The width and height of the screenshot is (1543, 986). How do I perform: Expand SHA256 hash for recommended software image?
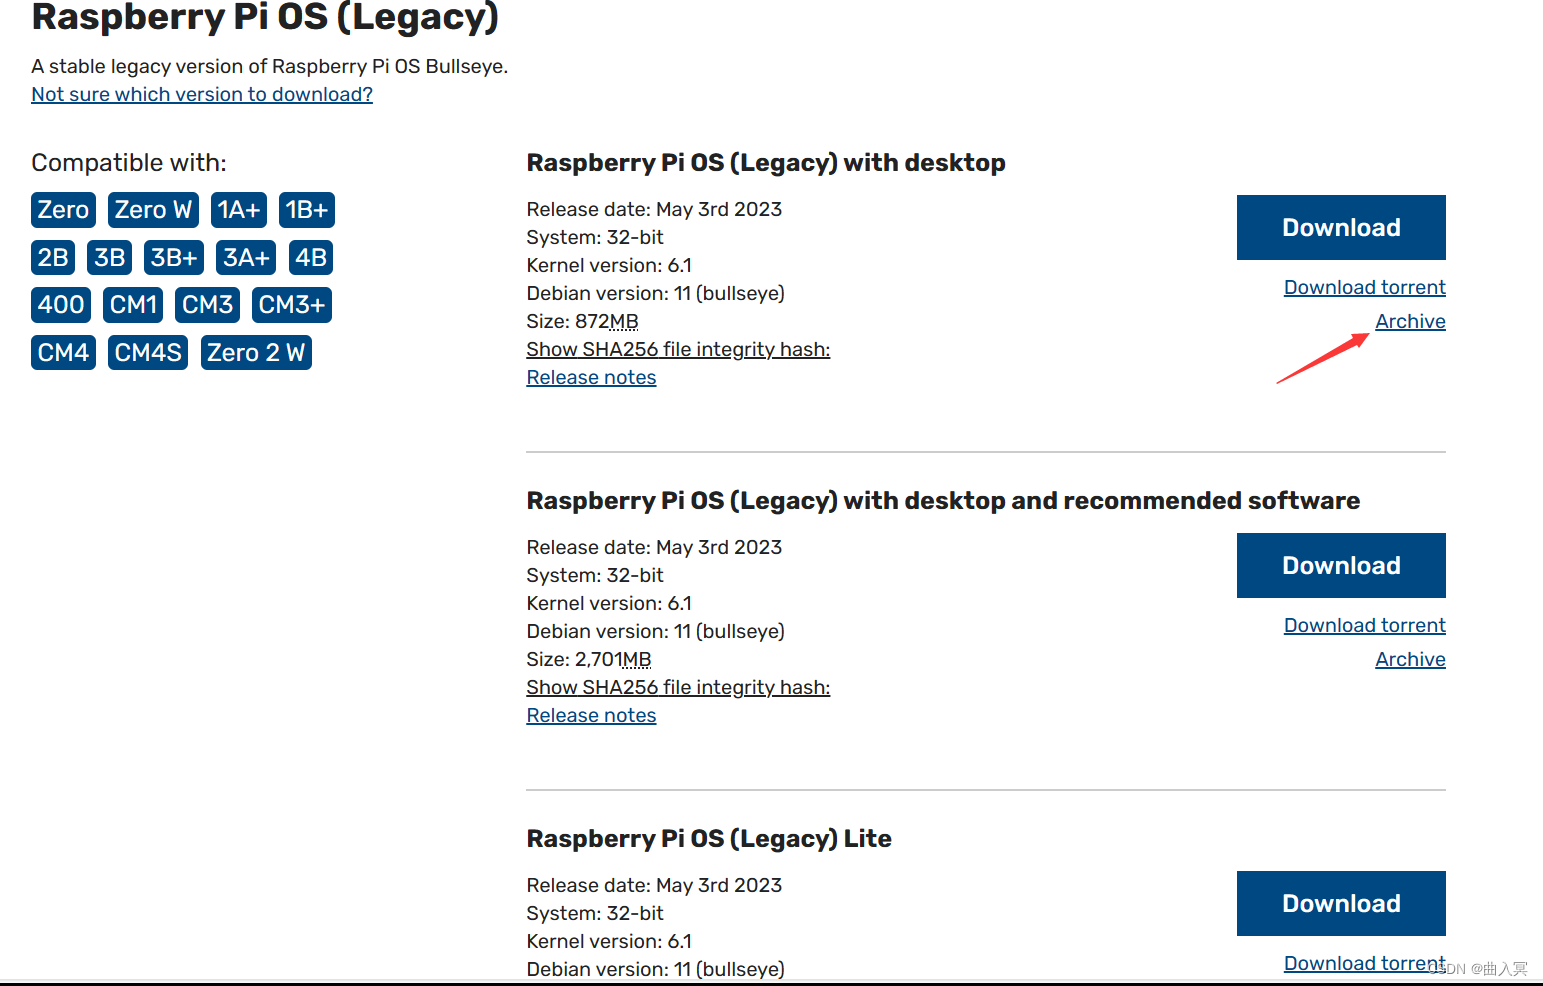tap(678, 687)
